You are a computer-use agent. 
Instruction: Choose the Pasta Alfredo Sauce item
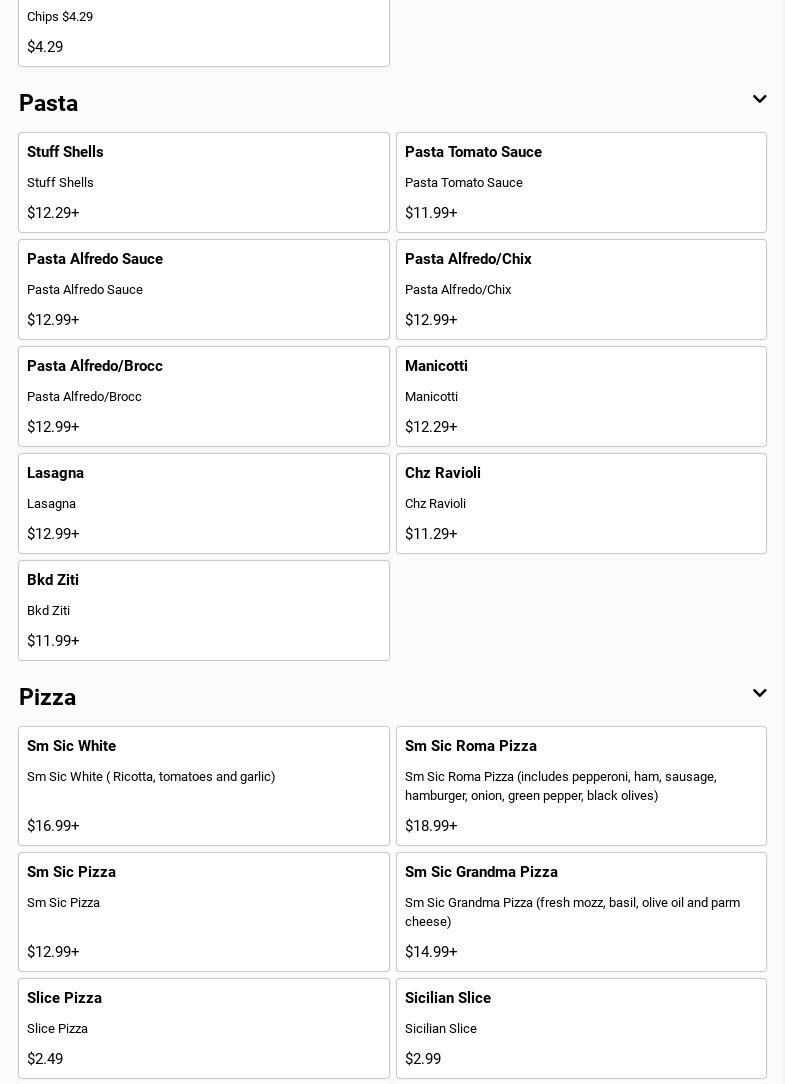203,289
